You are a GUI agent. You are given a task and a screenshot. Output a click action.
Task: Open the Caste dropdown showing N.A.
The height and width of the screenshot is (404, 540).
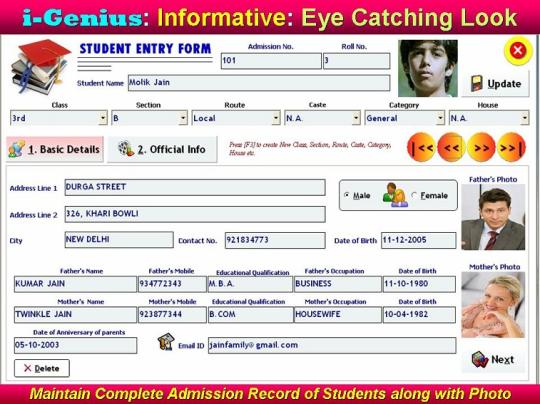322,118
